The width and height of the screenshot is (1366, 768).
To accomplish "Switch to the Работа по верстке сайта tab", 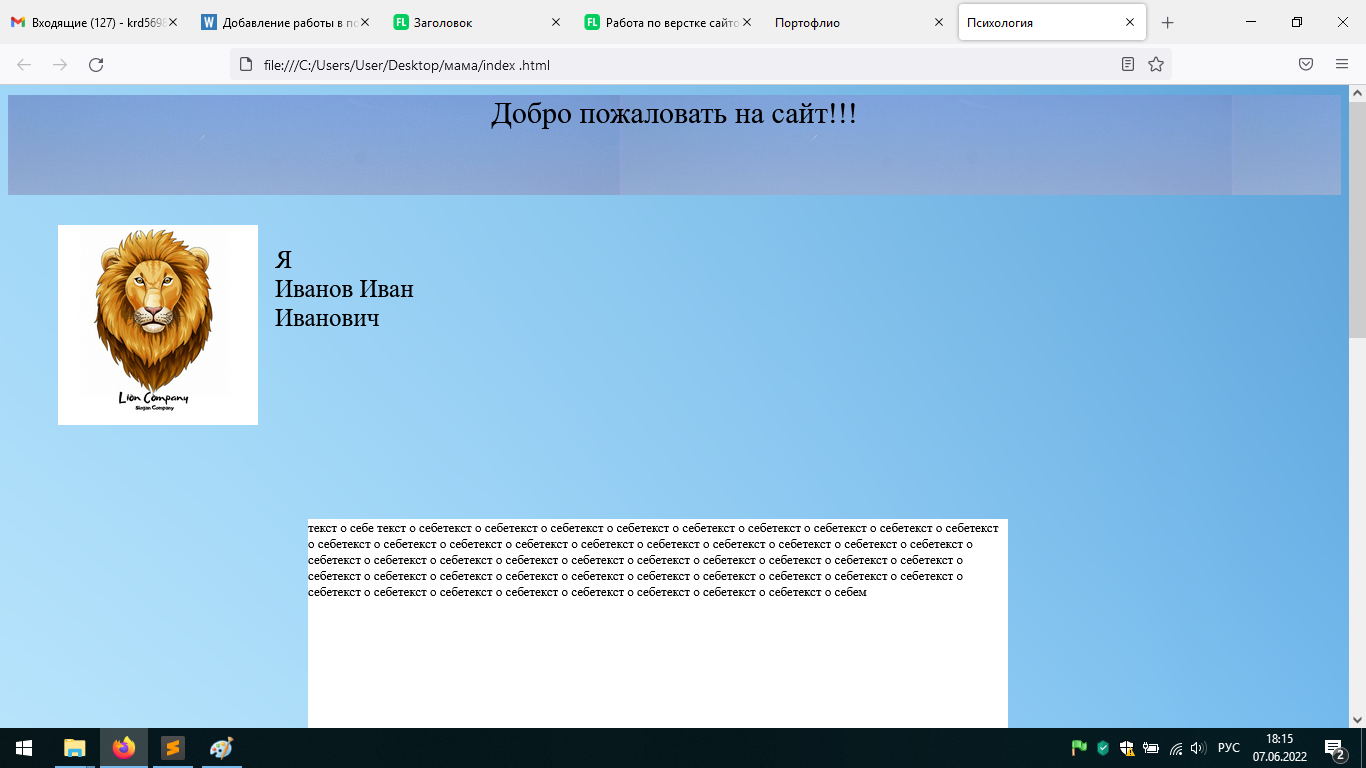I will click(x=669, y=22).
